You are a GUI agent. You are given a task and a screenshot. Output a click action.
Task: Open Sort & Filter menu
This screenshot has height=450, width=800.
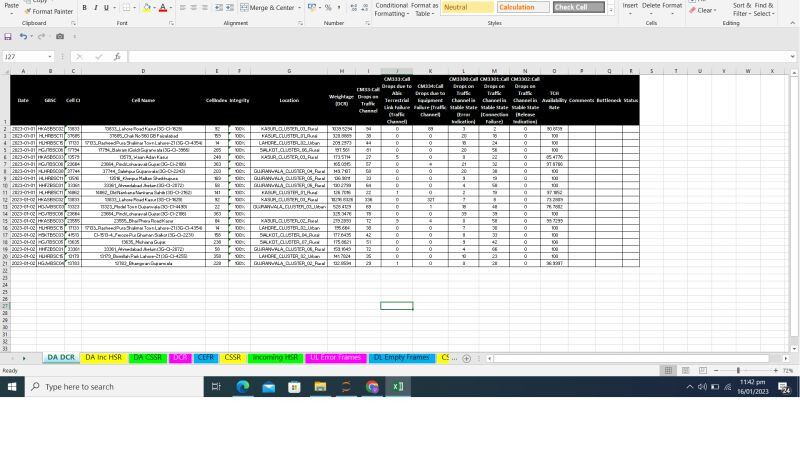click(742, 9)
